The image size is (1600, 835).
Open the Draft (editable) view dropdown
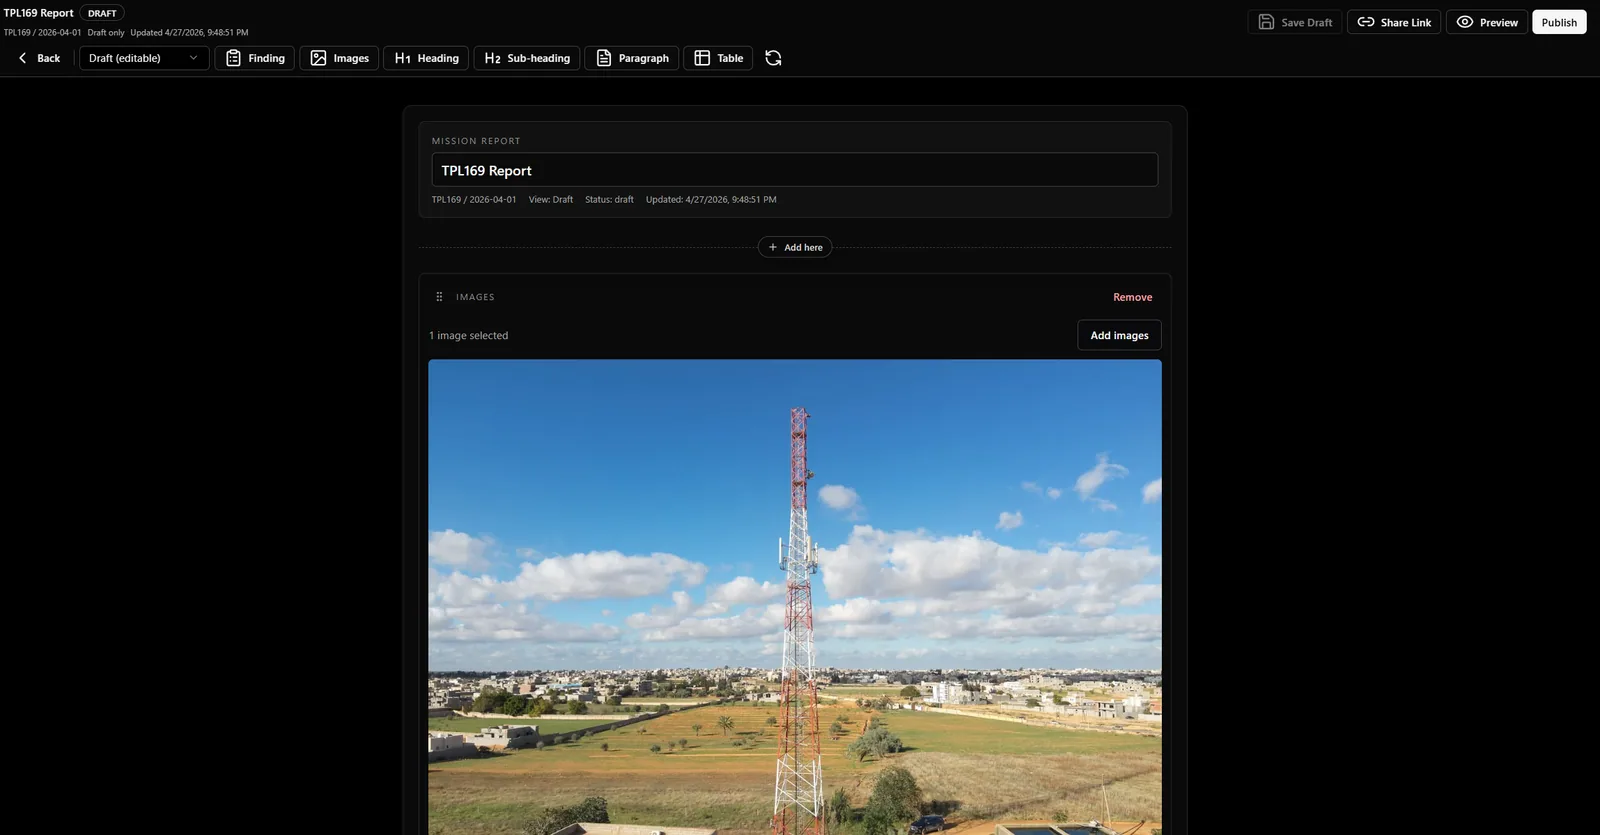click(144, 58)
